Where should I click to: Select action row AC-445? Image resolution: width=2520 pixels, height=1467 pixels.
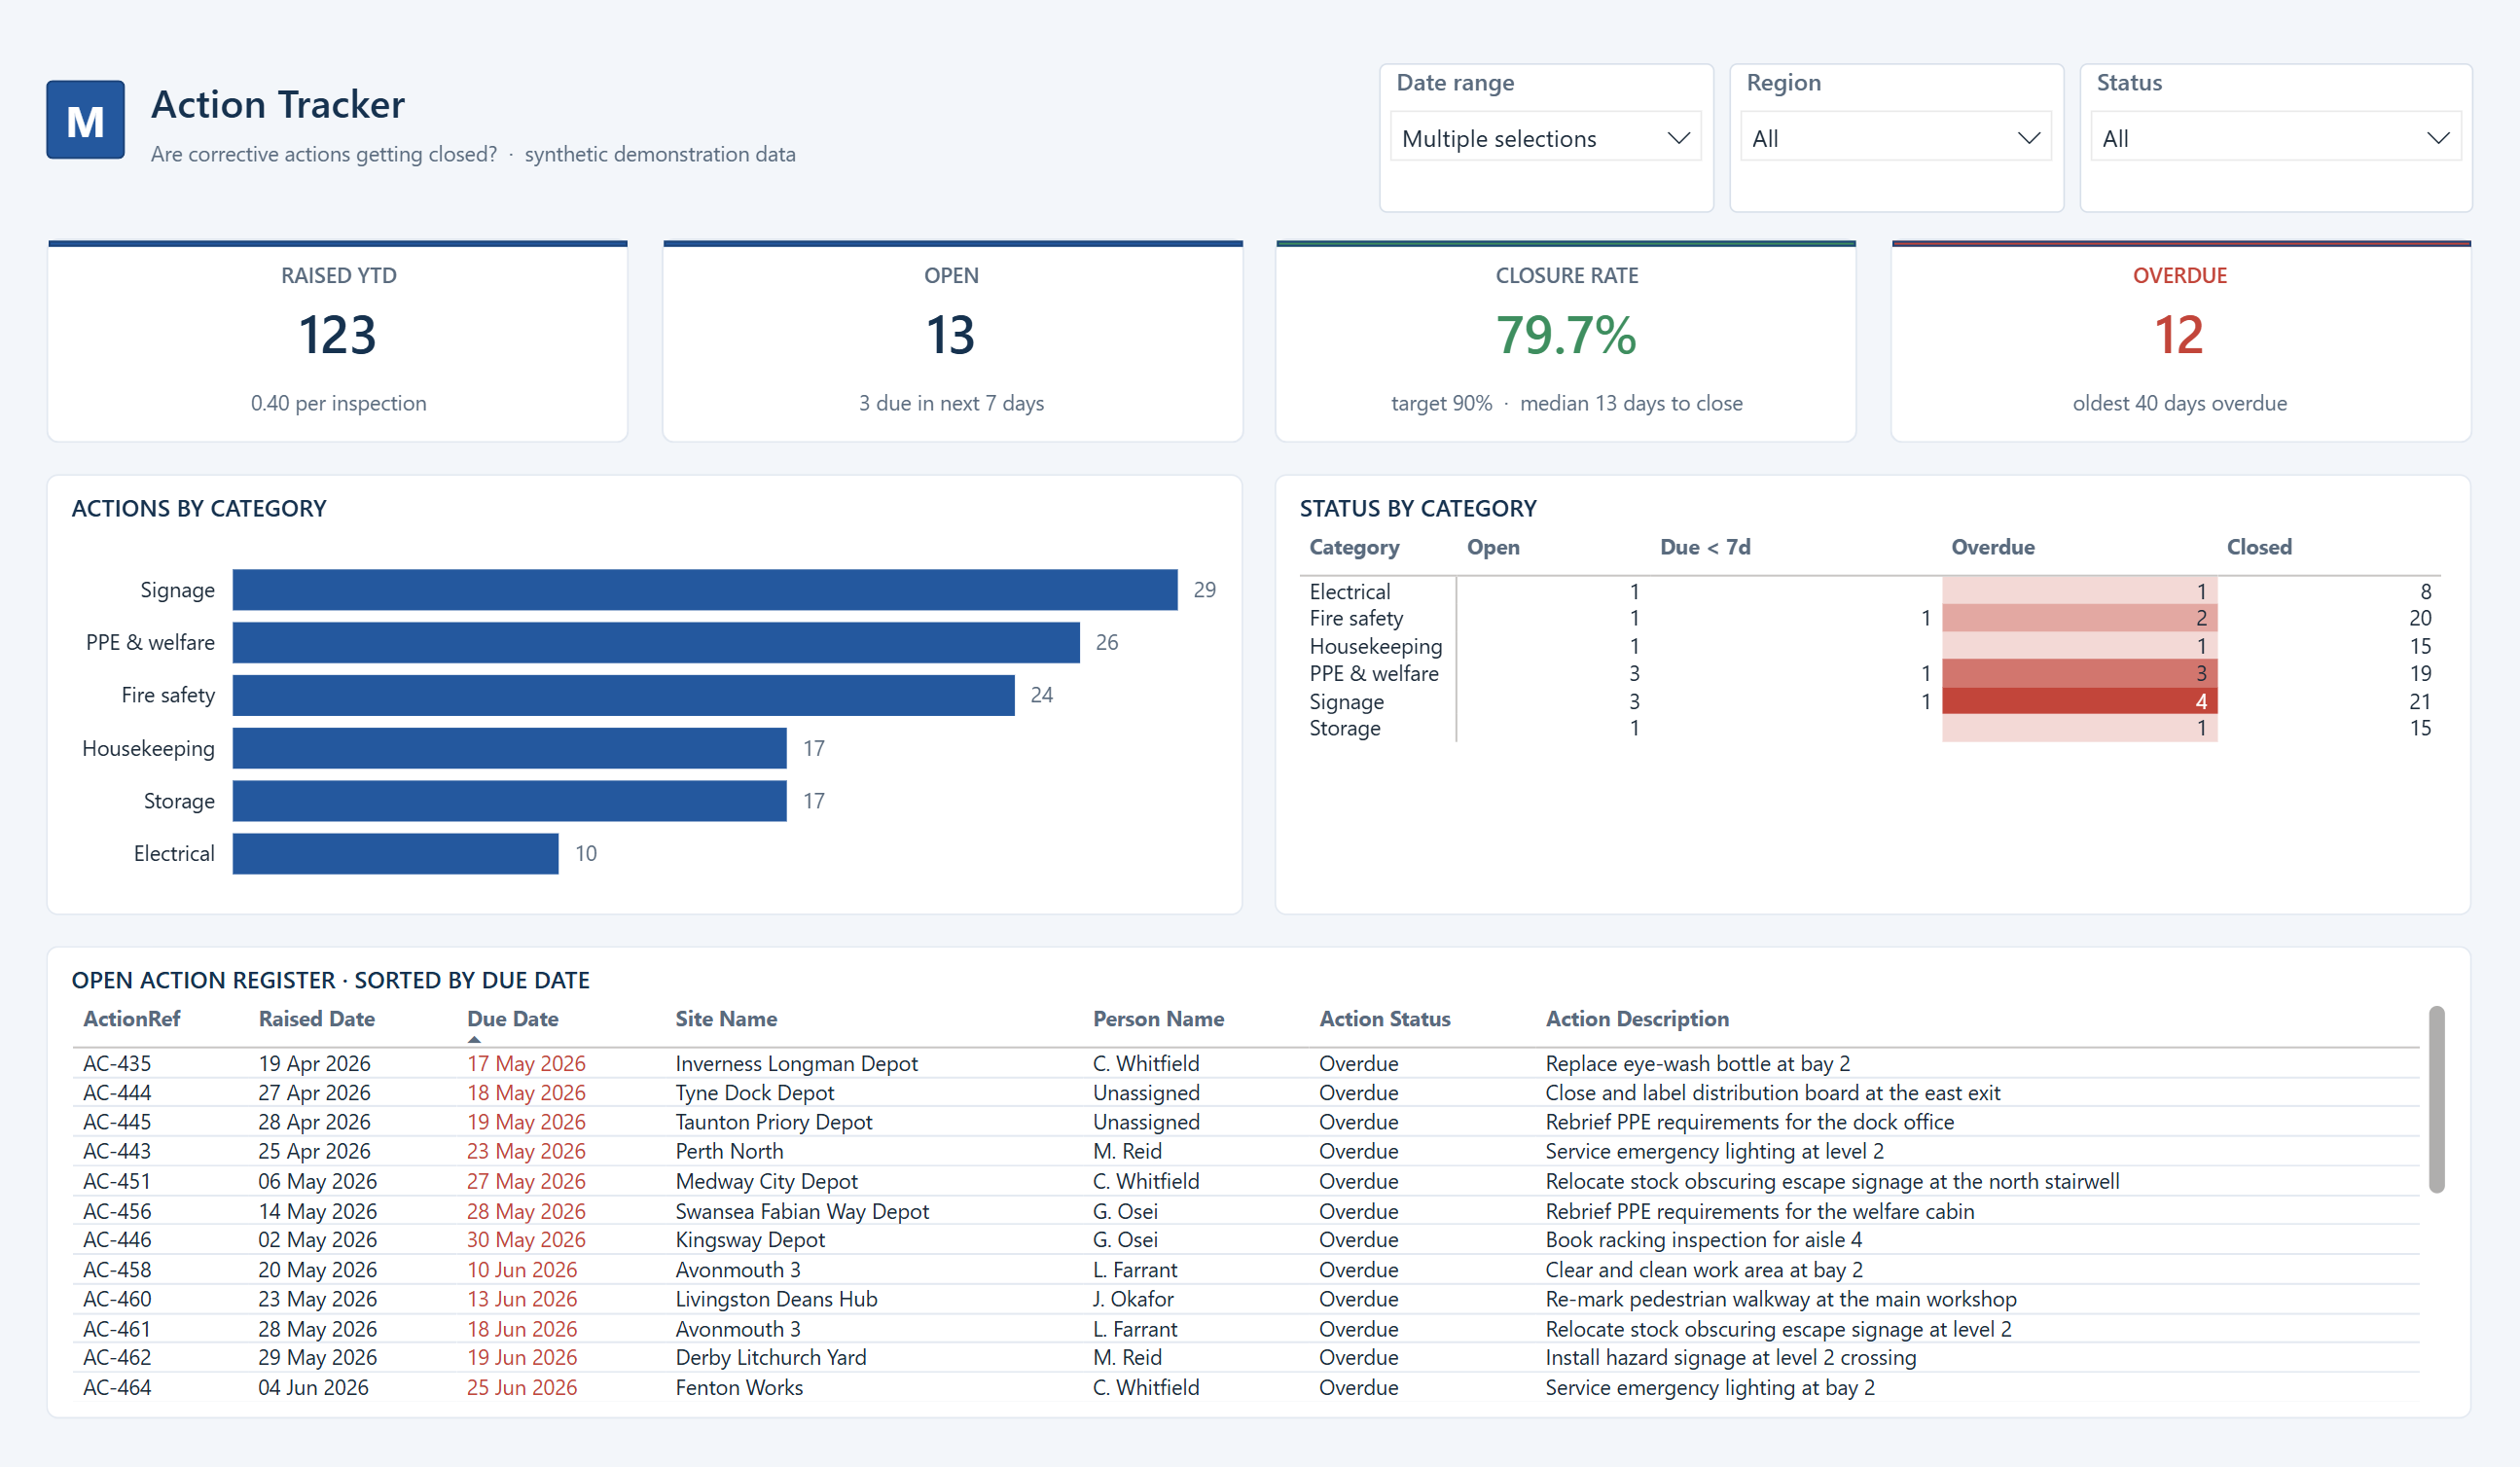point(1246,1122)
